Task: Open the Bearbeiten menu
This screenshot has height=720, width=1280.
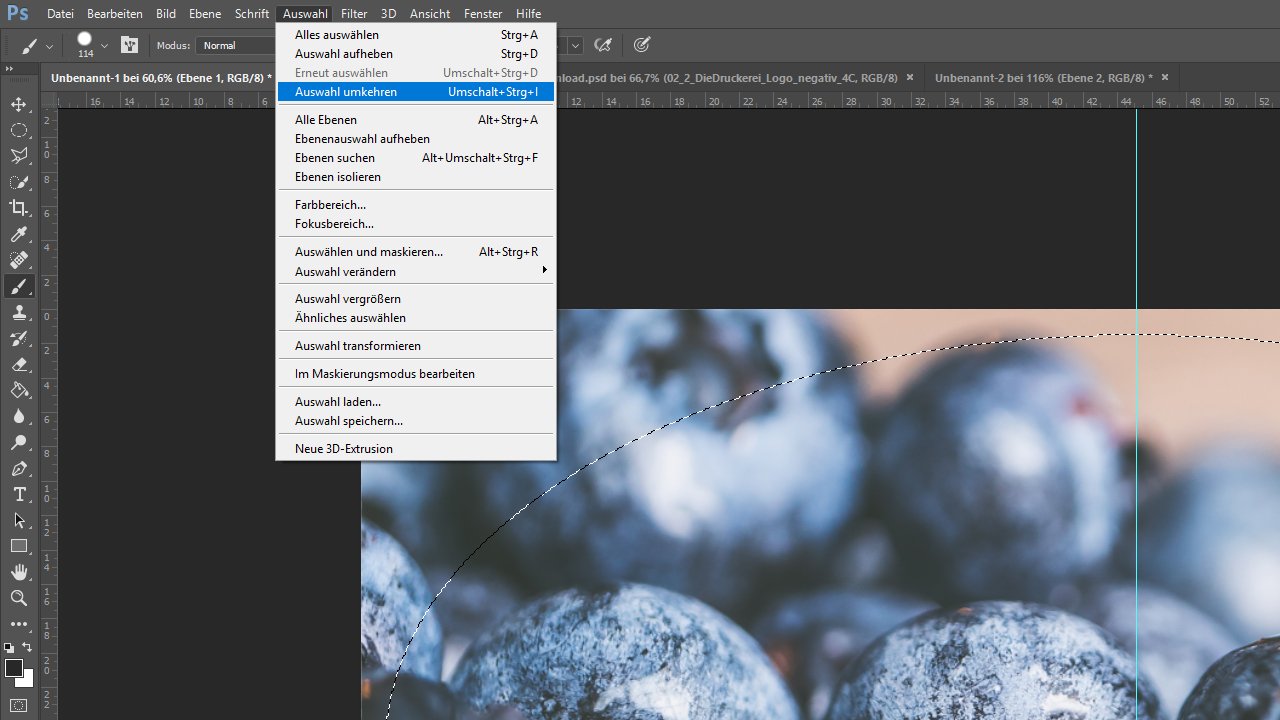Action: [x=115, y=14]
